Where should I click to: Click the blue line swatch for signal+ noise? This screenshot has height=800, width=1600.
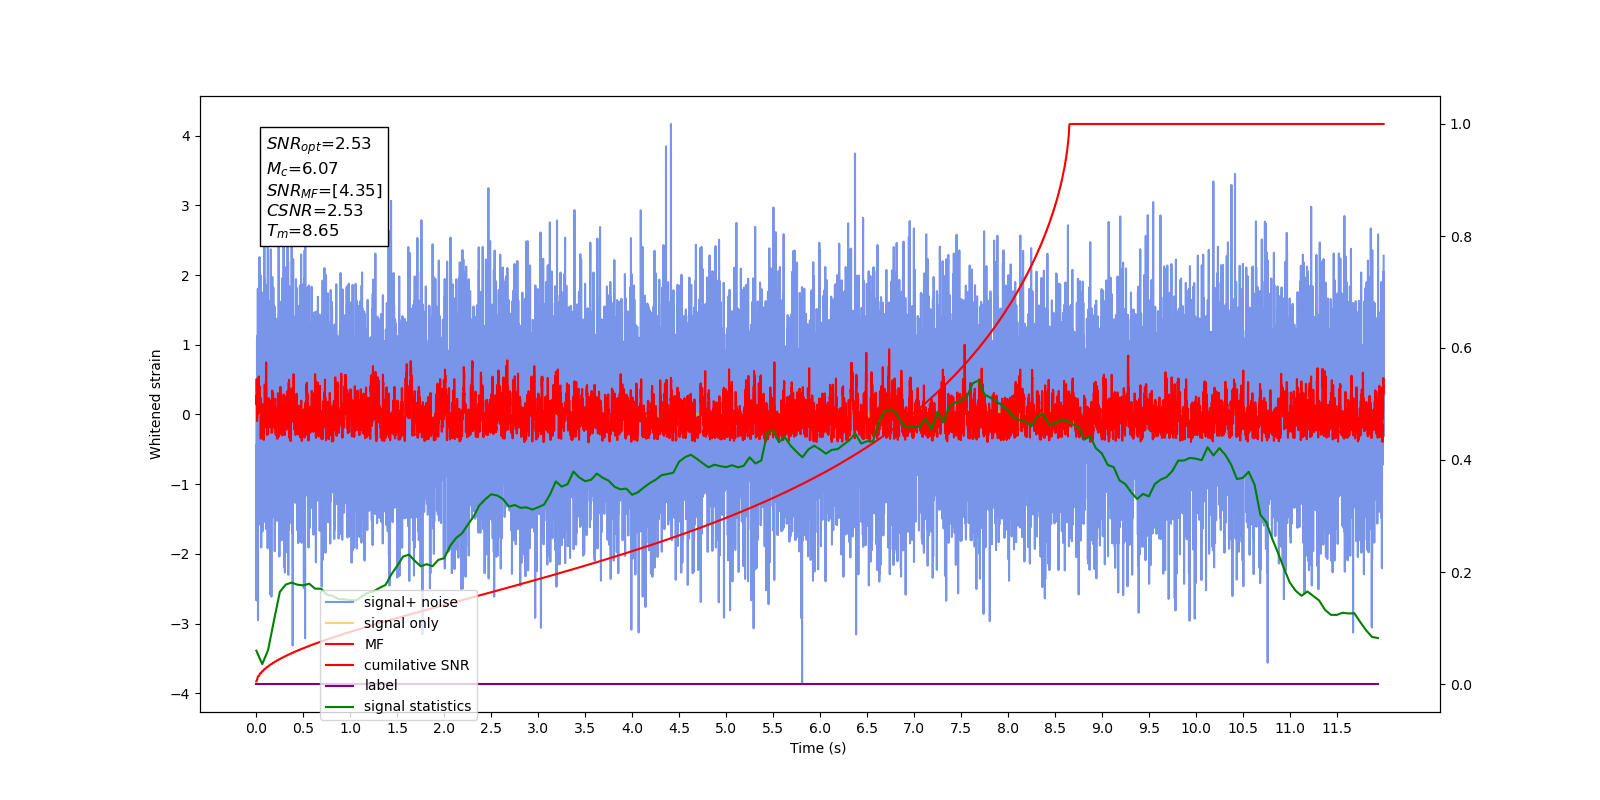(x=340, y=602)
